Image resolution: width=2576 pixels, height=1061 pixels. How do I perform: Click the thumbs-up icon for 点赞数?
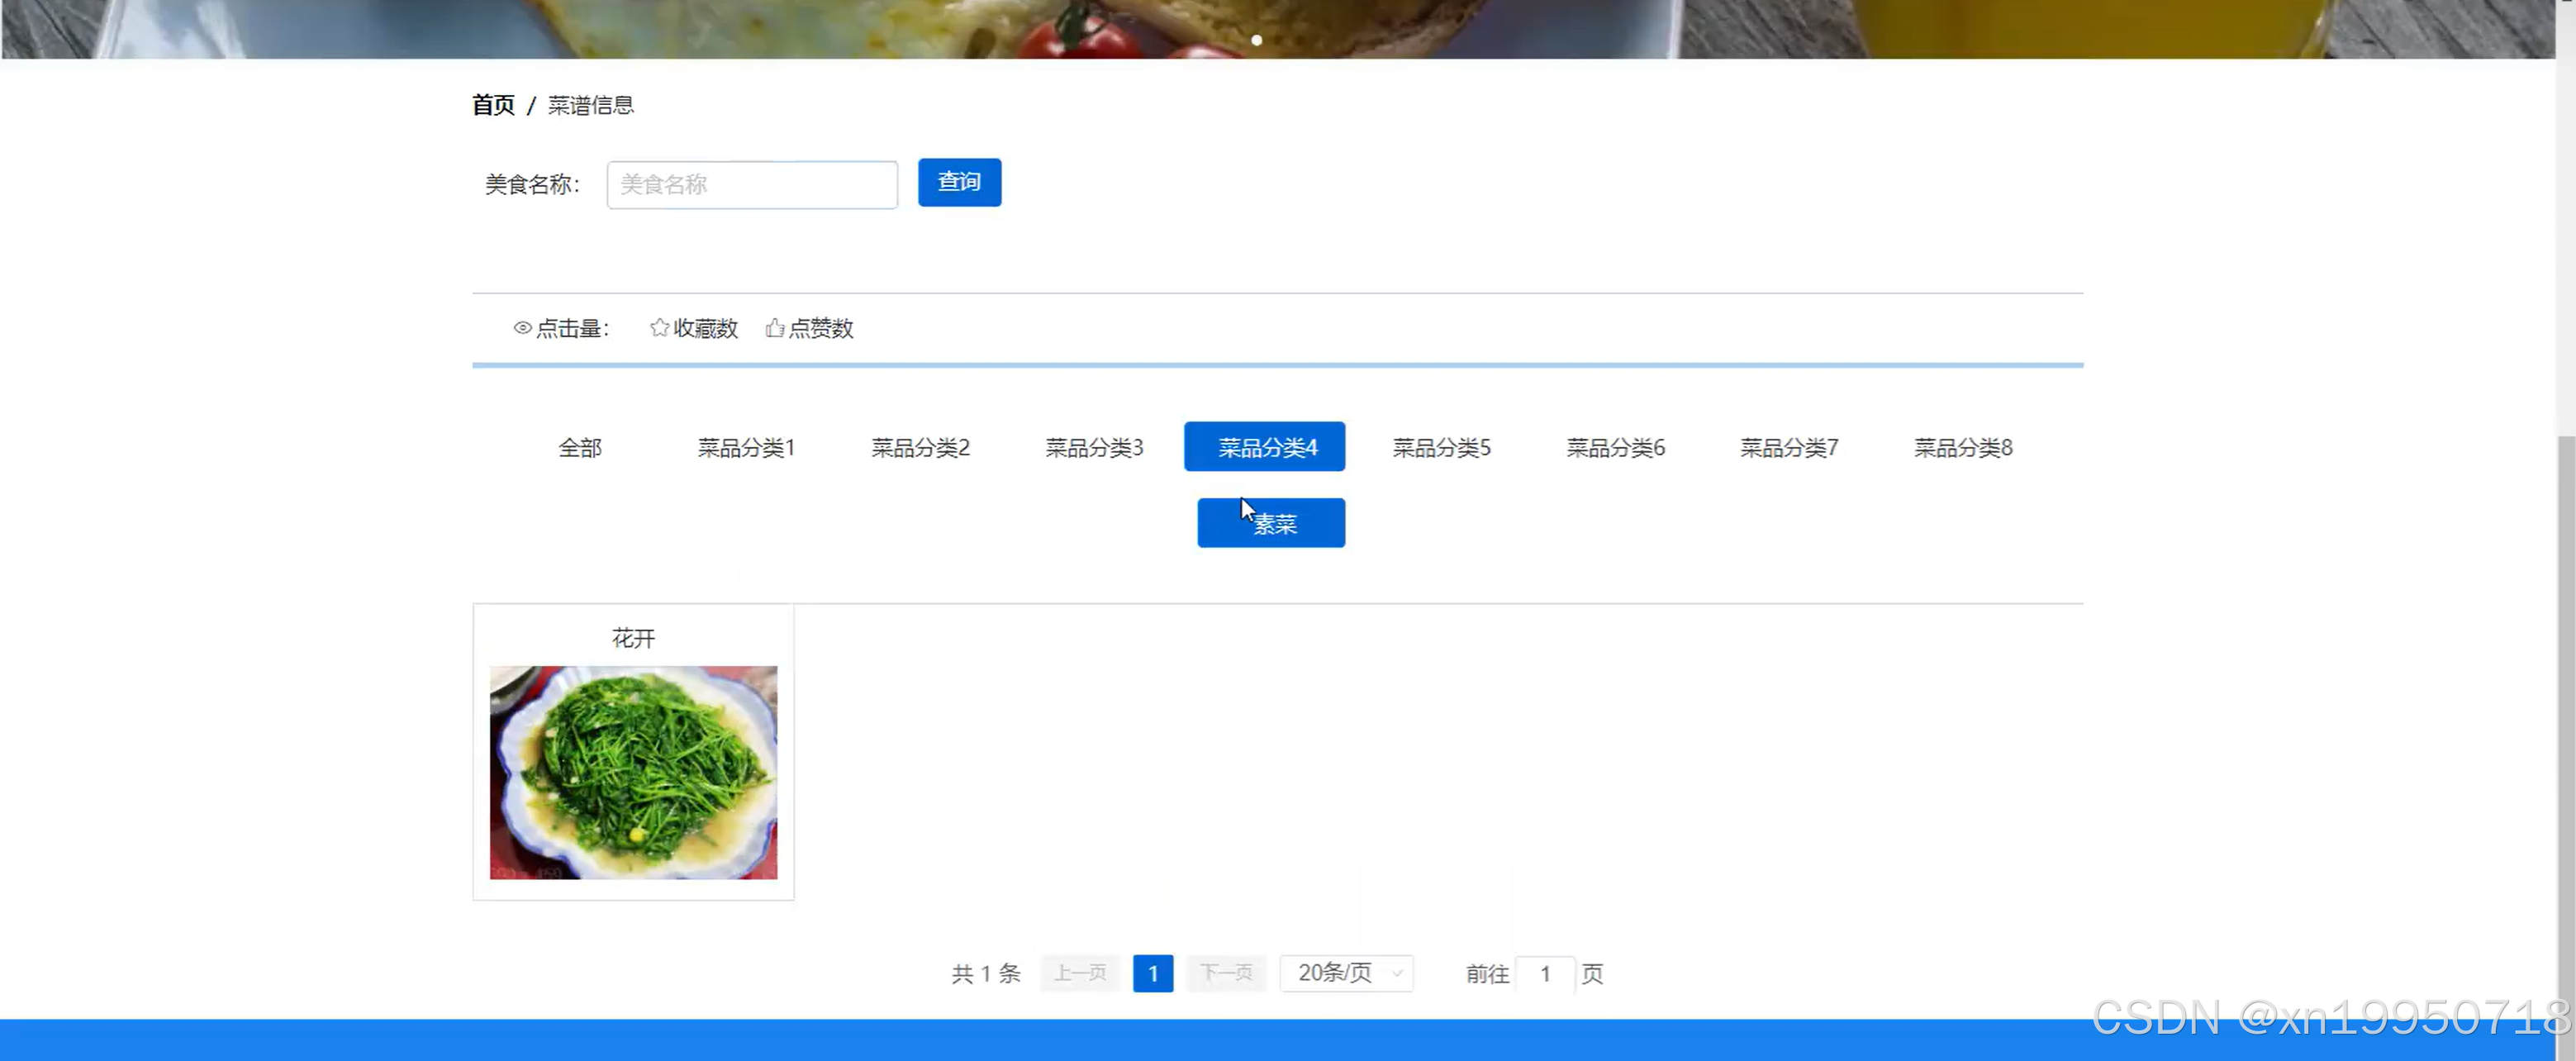(x=774, y=328)
